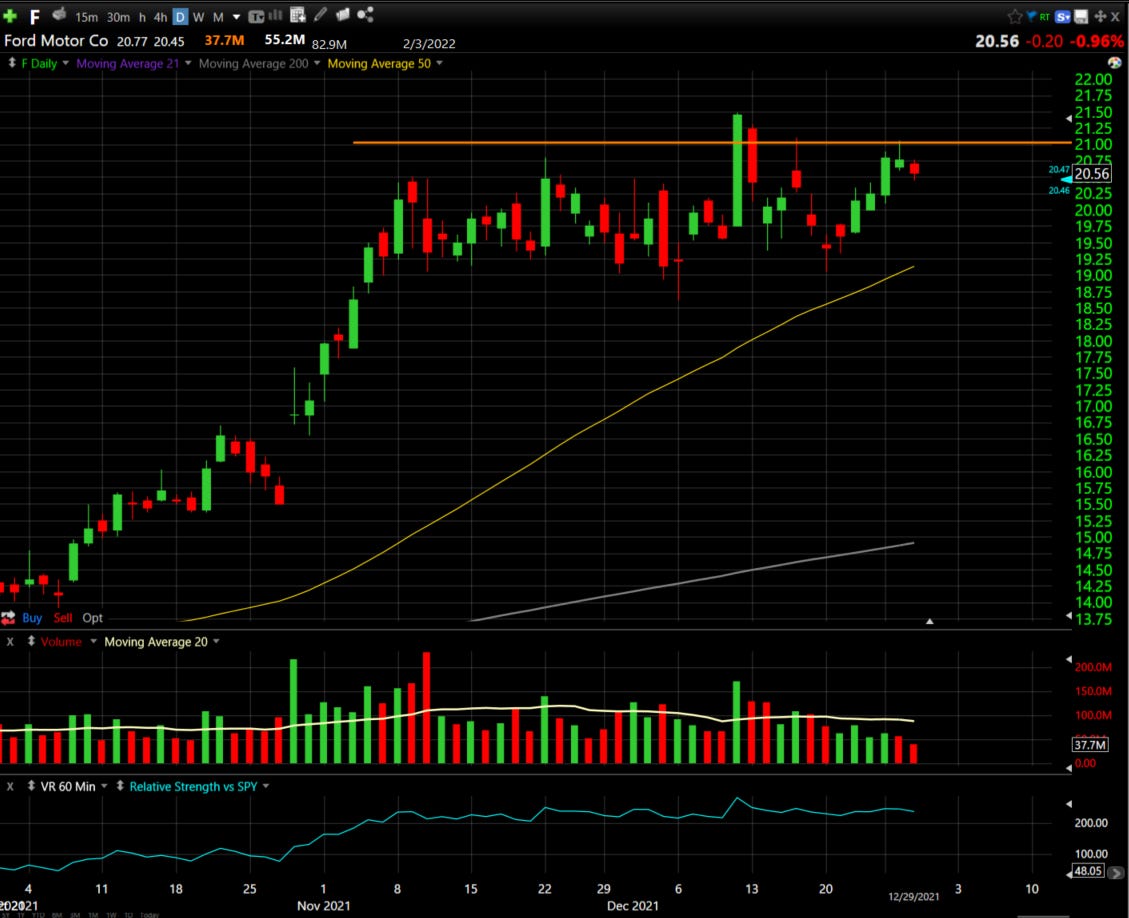Viewport: 1129px width, 918px height.
Task: Click the top price-axis scale arrow near 21.50
Action: pos(1069,117)
